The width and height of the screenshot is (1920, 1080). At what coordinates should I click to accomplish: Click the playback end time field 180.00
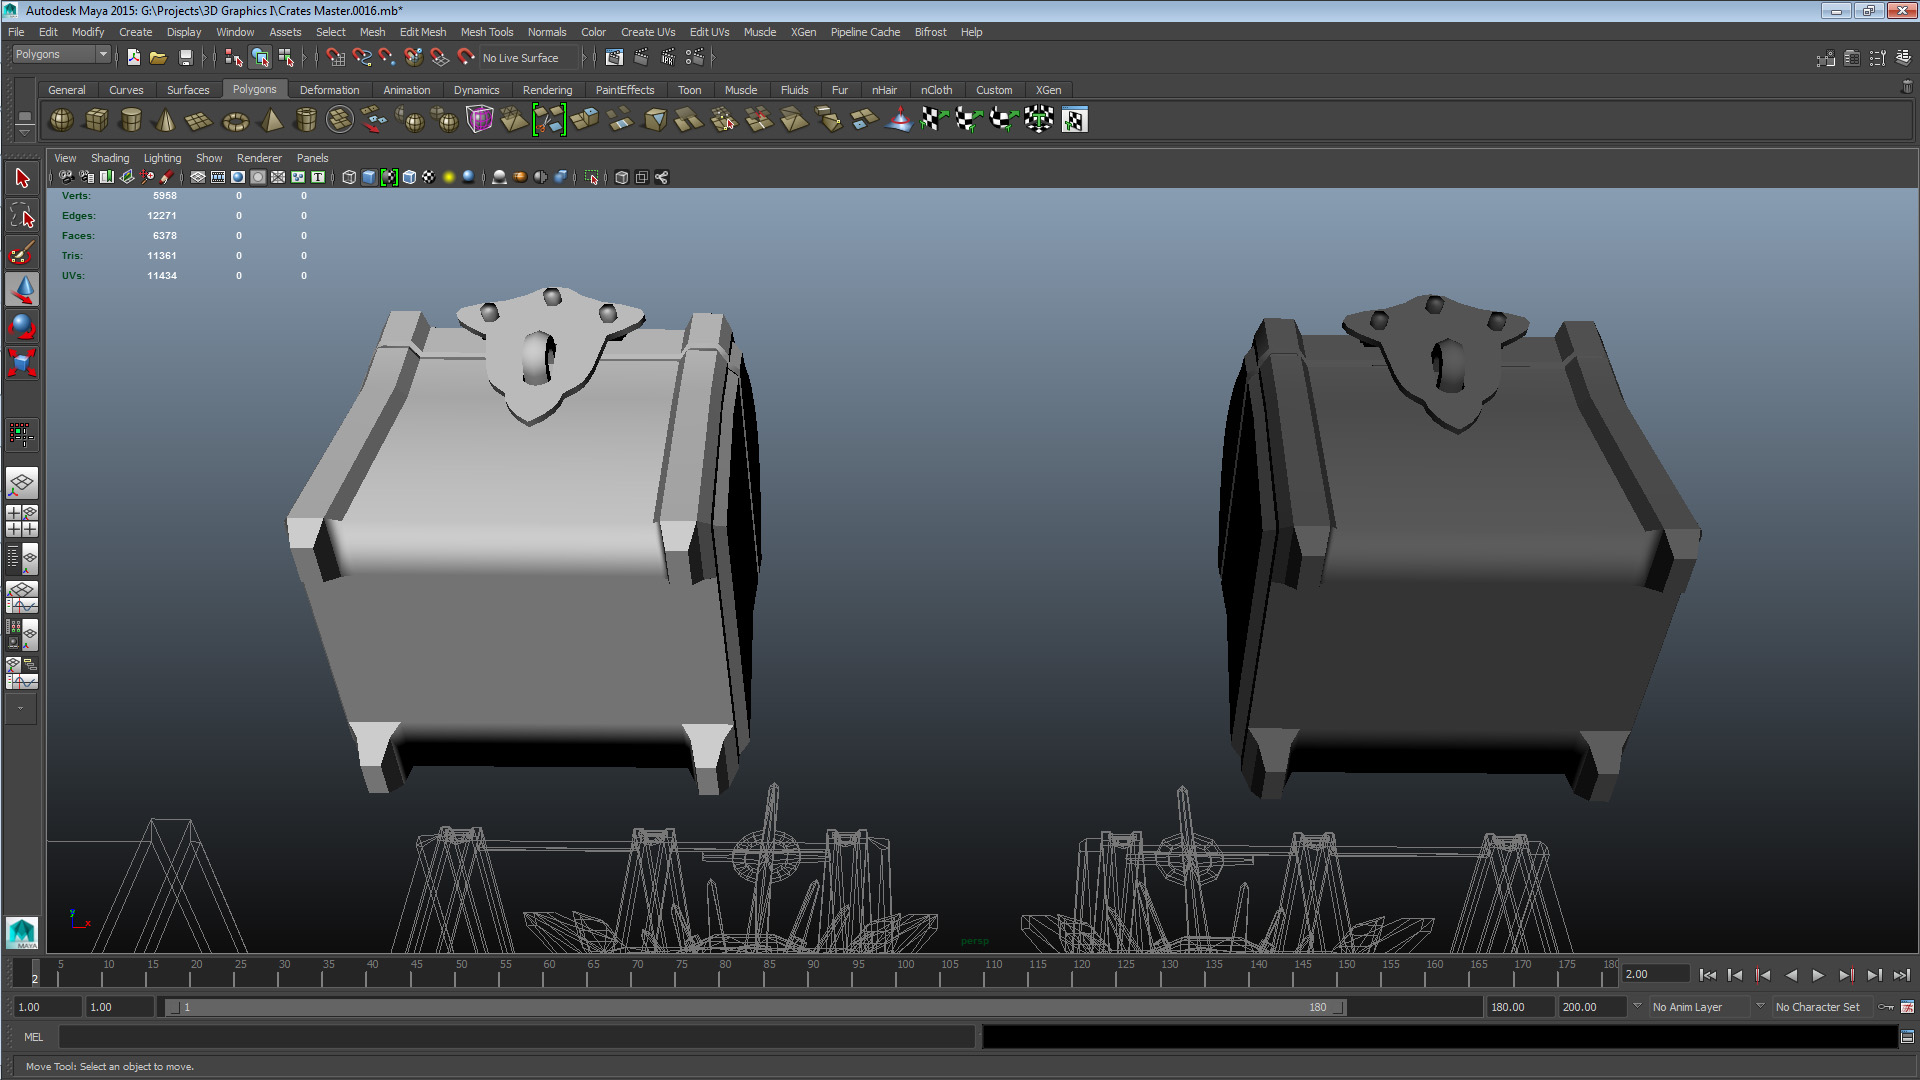1518,1007
